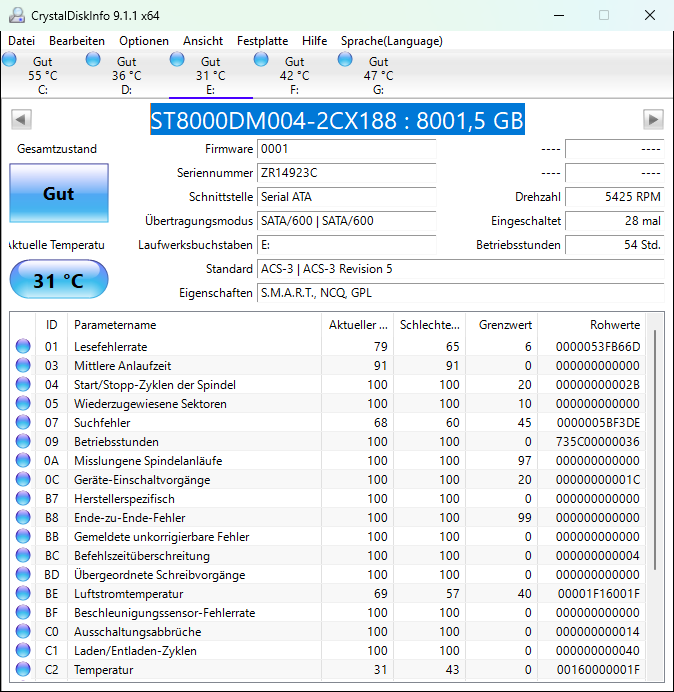This screenshot has width=674, height=692.
Task: Select drive C: status orb at 55 °C
Action: 9,59
